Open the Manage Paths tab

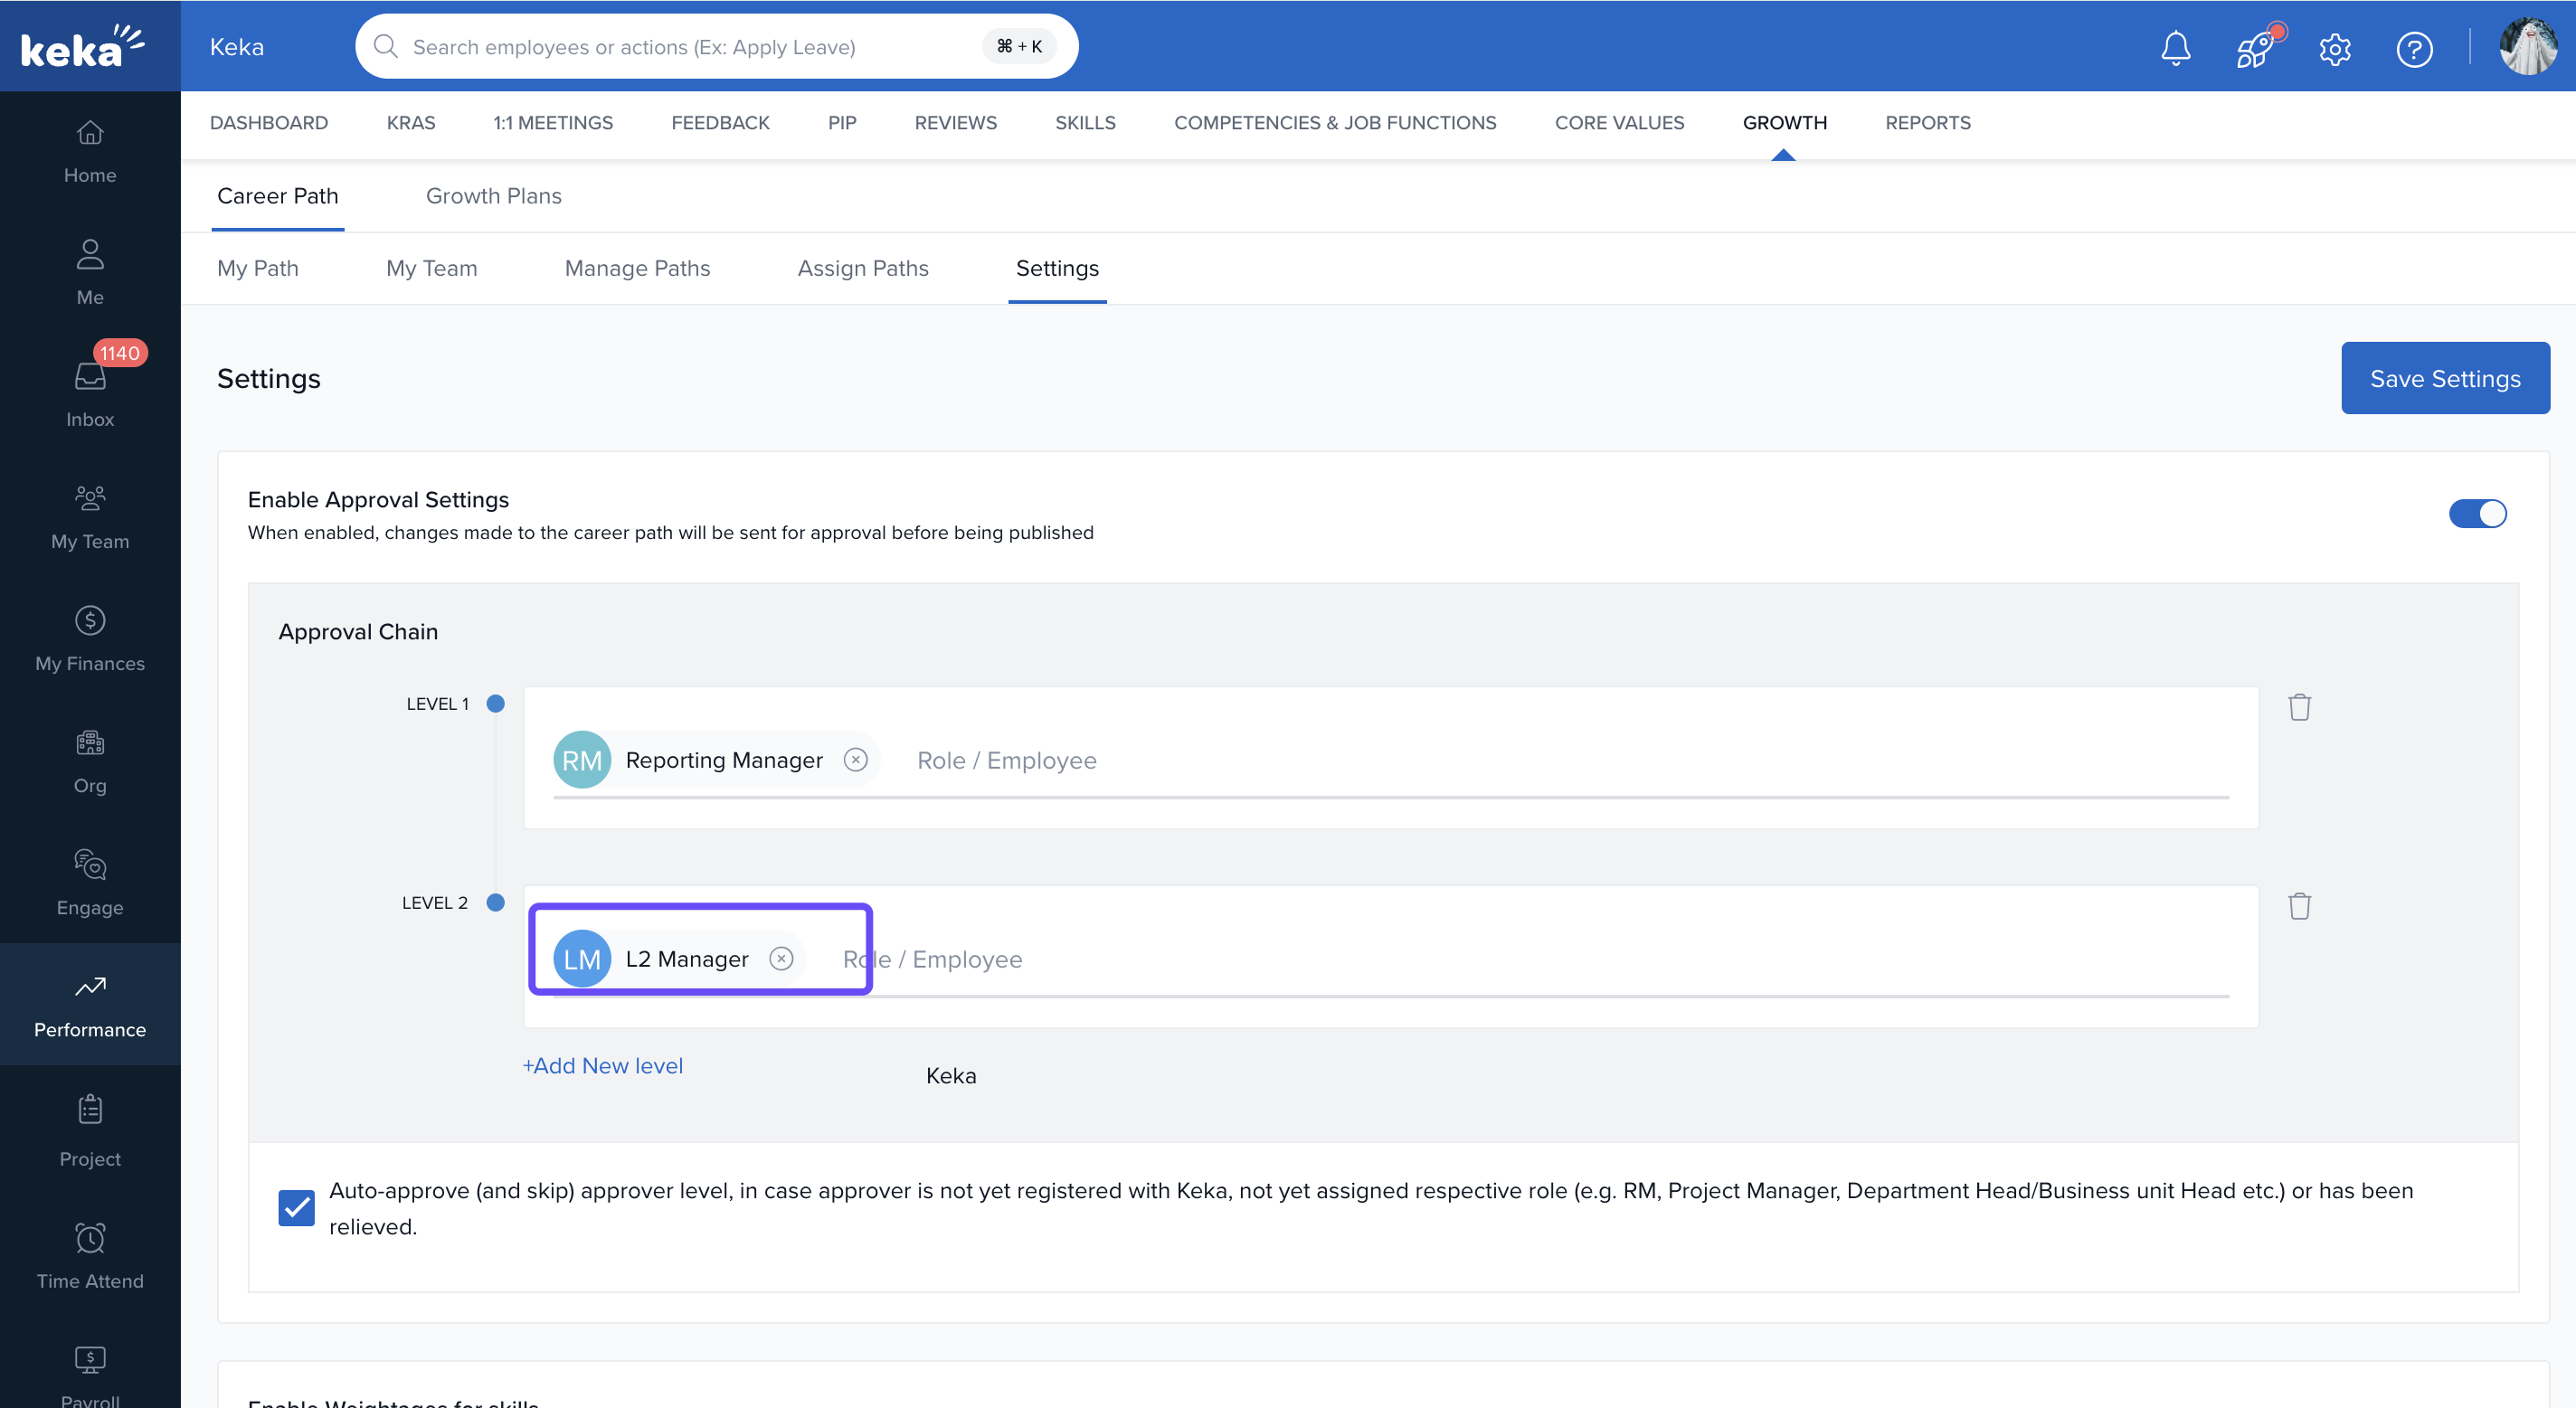coord(637,268)
